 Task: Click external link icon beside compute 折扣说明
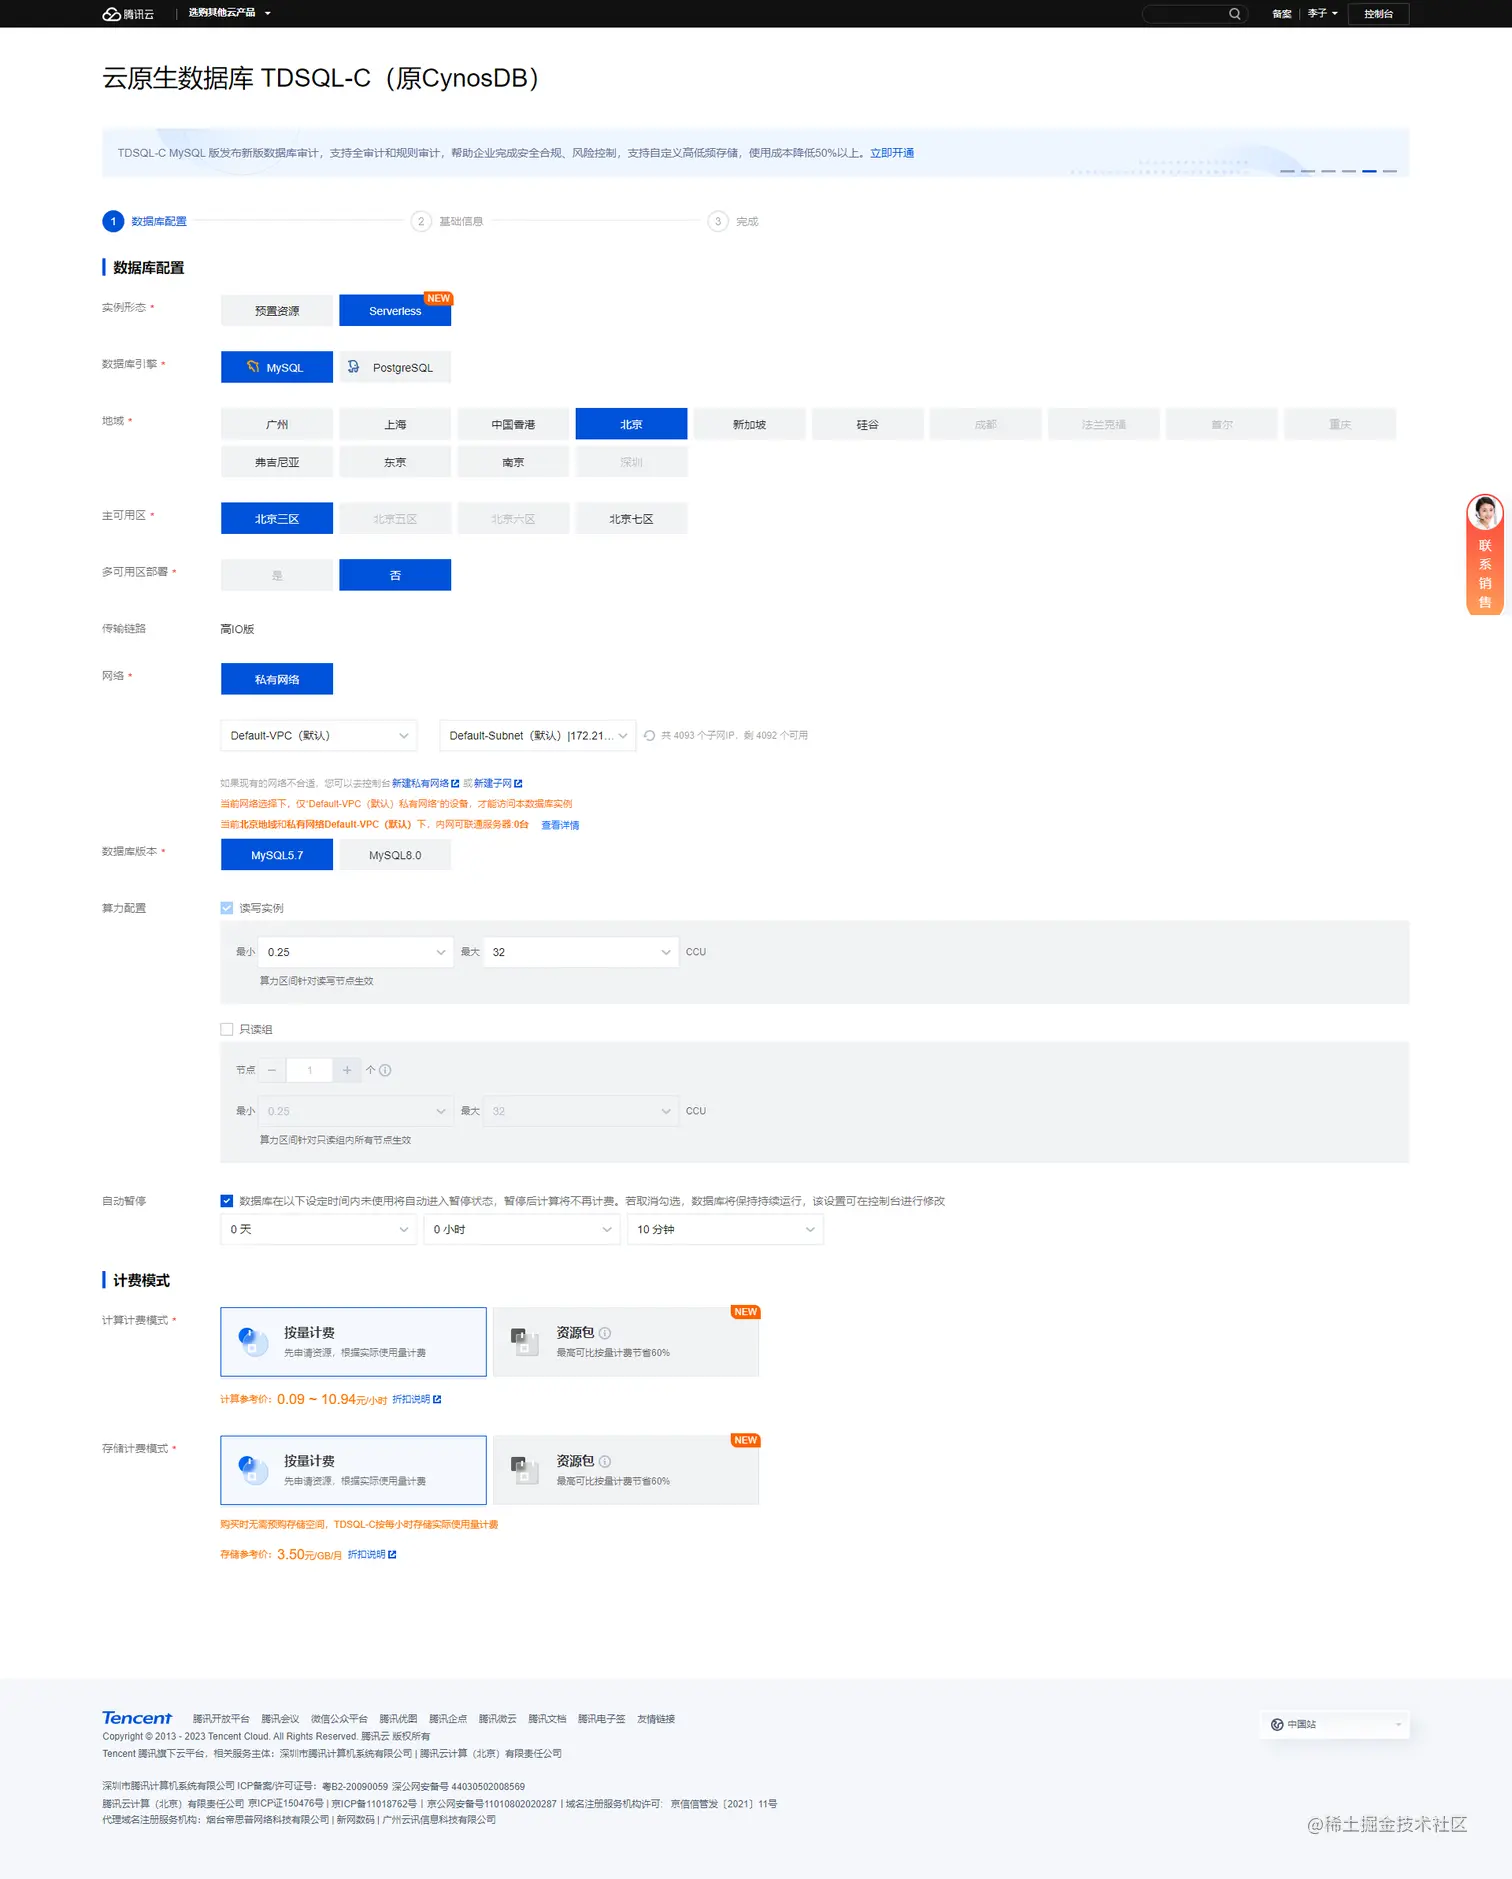(437, 1399)
